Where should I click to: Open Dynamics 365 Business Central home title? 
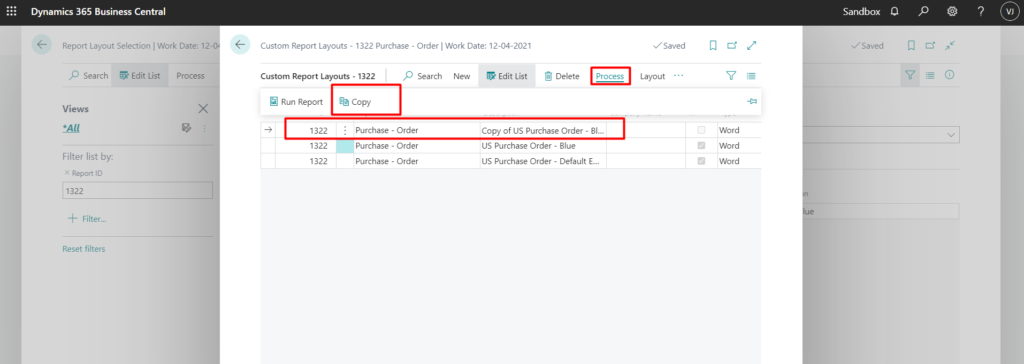pyautogui.click(x=98, y=12)
